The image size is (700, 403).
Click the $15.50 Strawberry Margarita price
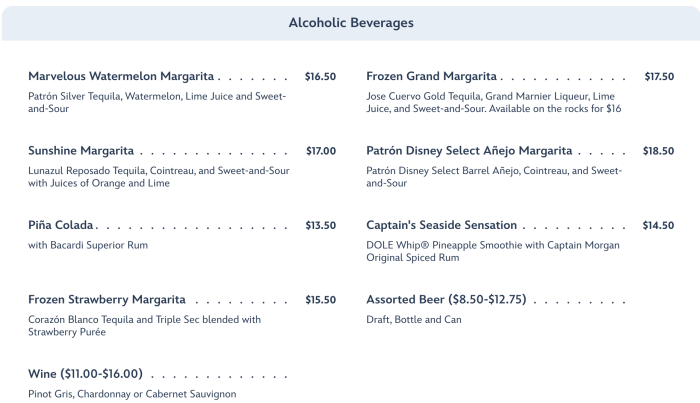pos(320,300)
